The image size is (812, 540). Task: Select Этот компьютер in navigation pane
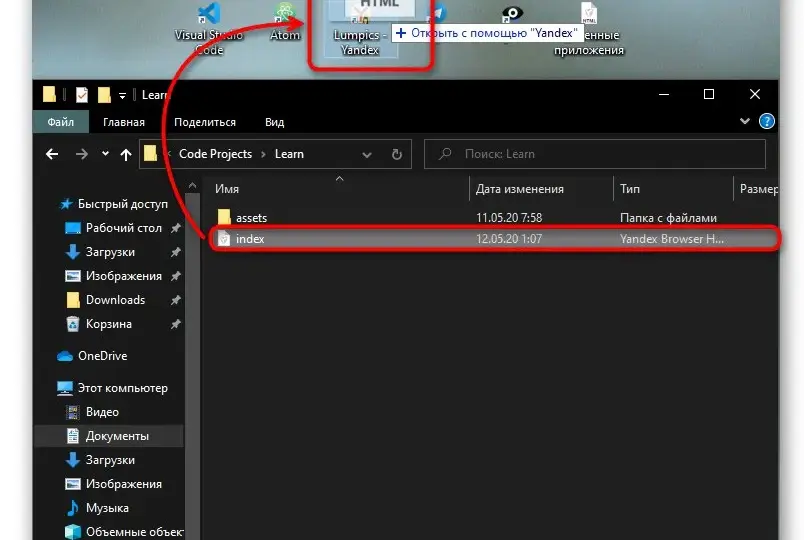pos(122,388)
